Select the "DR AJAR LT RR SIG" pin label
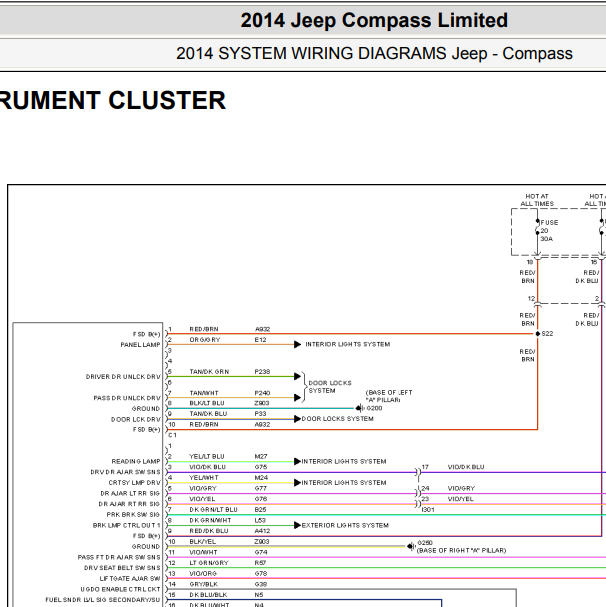The height and width of the screenshot is (607, 606). coord(130,493)
